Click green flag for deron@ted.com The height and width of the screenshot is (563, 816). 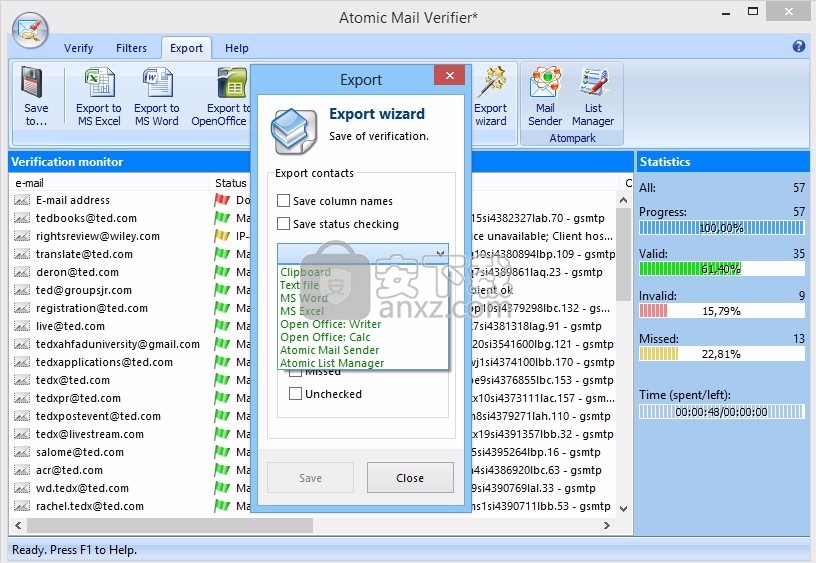pyautogui.click(x=222, y=272)
